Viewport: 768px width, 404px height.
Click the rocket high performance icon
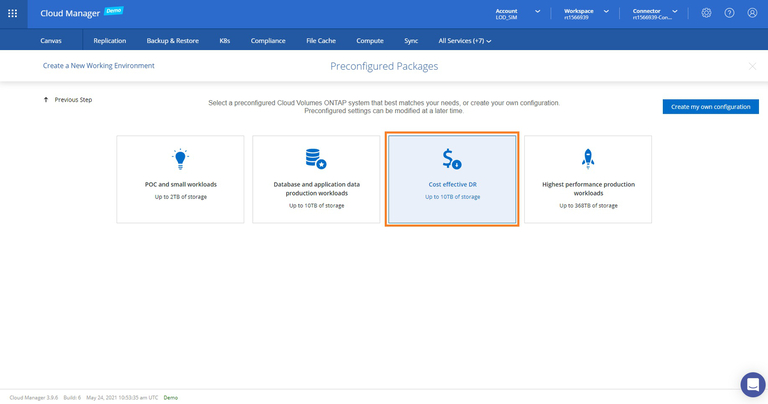point(588,158)
